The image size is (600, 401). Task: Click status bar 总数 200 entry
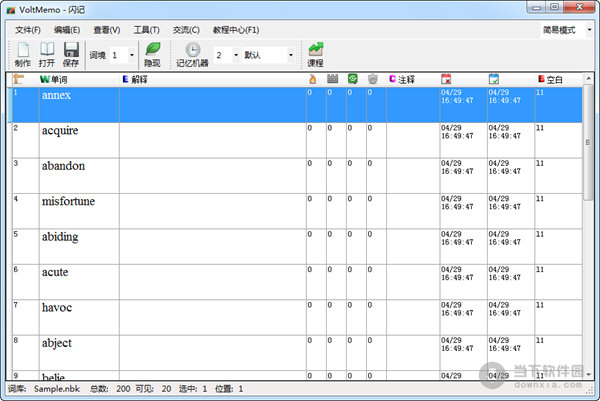click(110, 389)
